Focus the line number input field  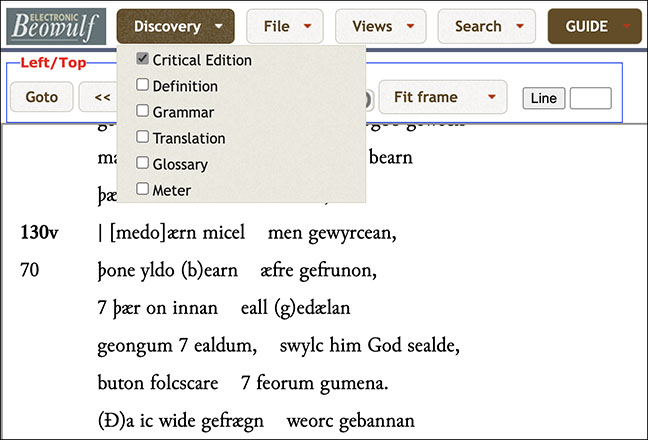pos(591,98)
